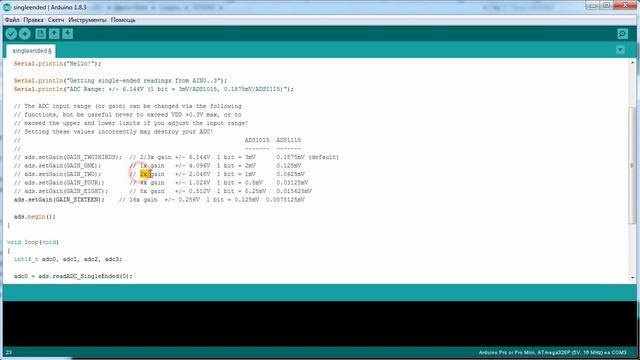This screenshot has height=360, width=640.
Task: Click the Verify sketch checkmark icon
Action: (11, 34)
